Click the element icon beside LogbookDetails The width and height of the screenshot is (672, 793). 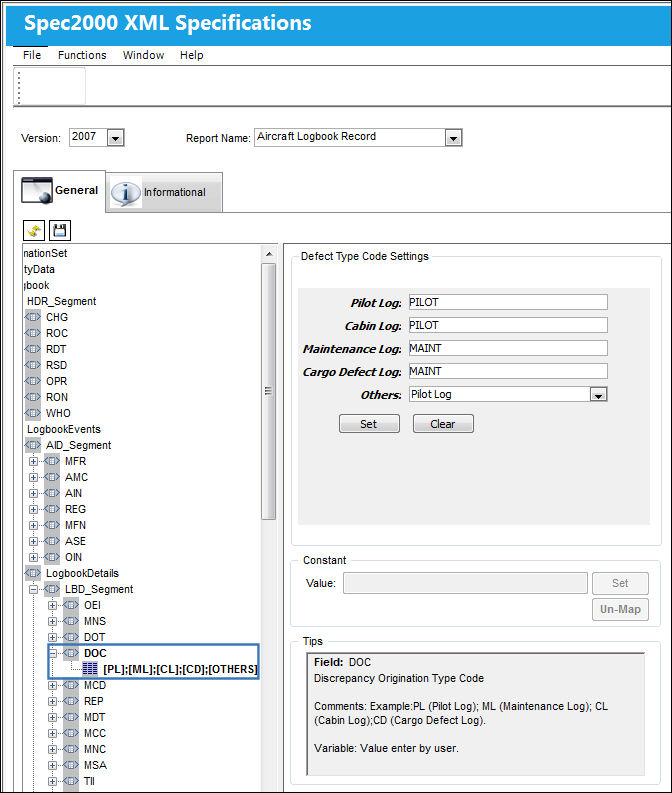pyautogui.click(x=33, y=573)
